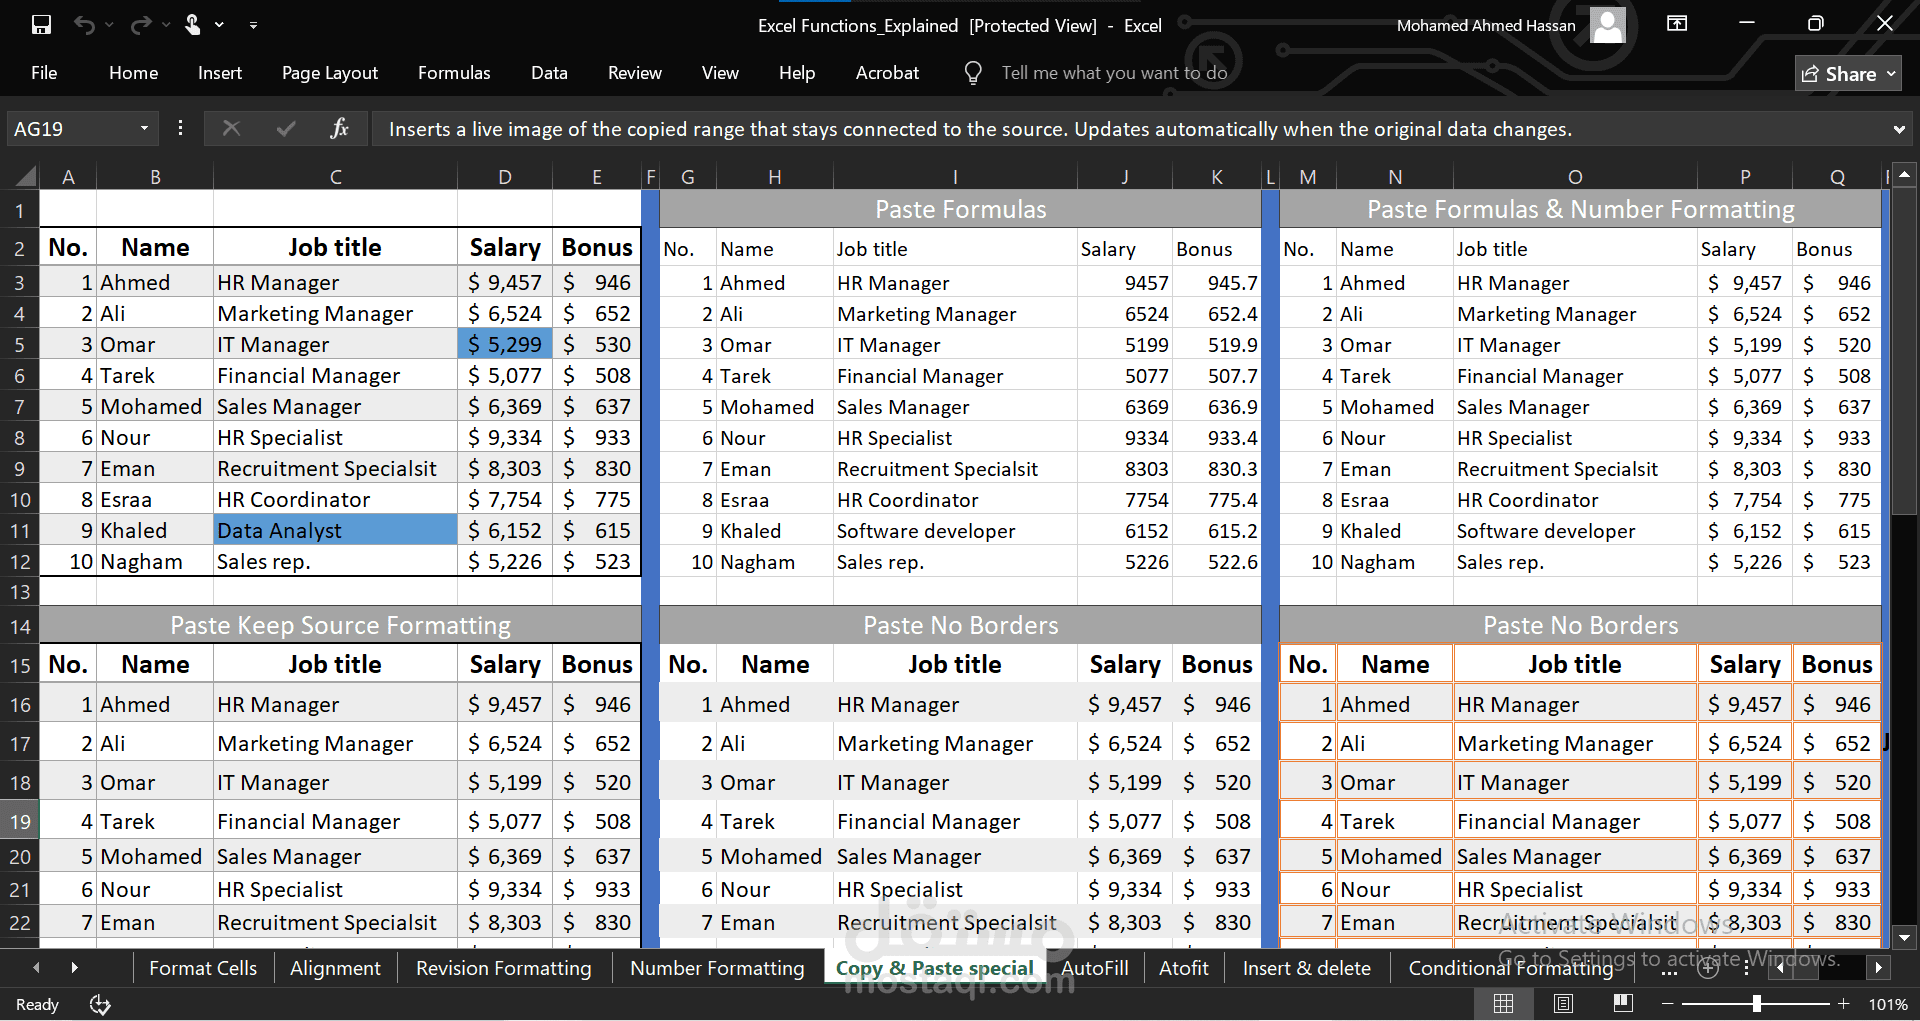Click the Insert Function fx icon
1920x1021 pixels.
click(x=339, y=129)
